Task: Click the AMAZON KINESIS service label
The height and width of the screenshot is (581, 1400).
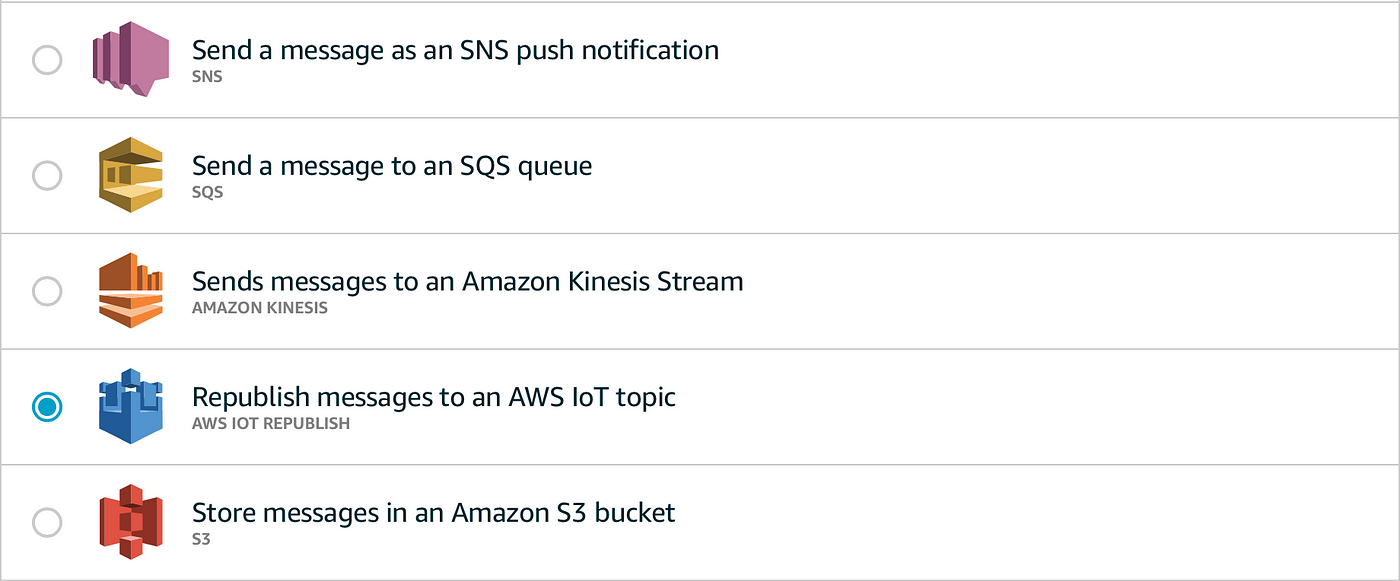Action: tap(260, 308)
